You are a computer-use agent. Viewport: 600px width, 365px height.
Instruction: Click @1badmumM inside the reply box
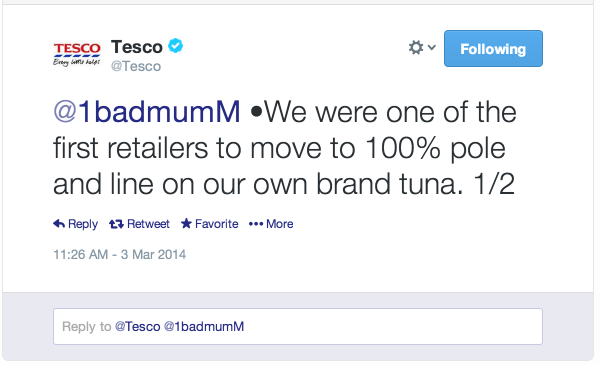coord(204,326)
